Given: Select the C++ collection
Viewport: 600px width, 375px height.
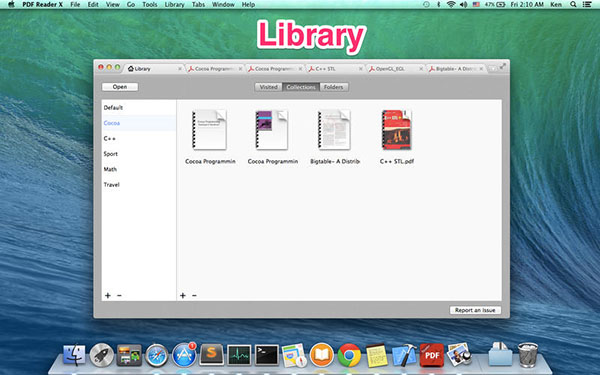Looking at the screenshot, I should (x=139, y=138).
